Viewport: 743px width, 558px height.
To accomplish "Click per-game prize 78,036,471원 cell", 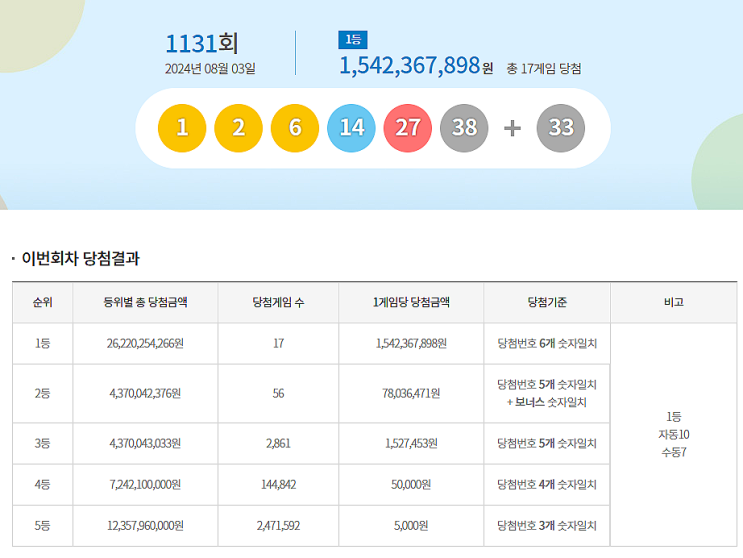I will pyautogui.click(x=411, y=394).
